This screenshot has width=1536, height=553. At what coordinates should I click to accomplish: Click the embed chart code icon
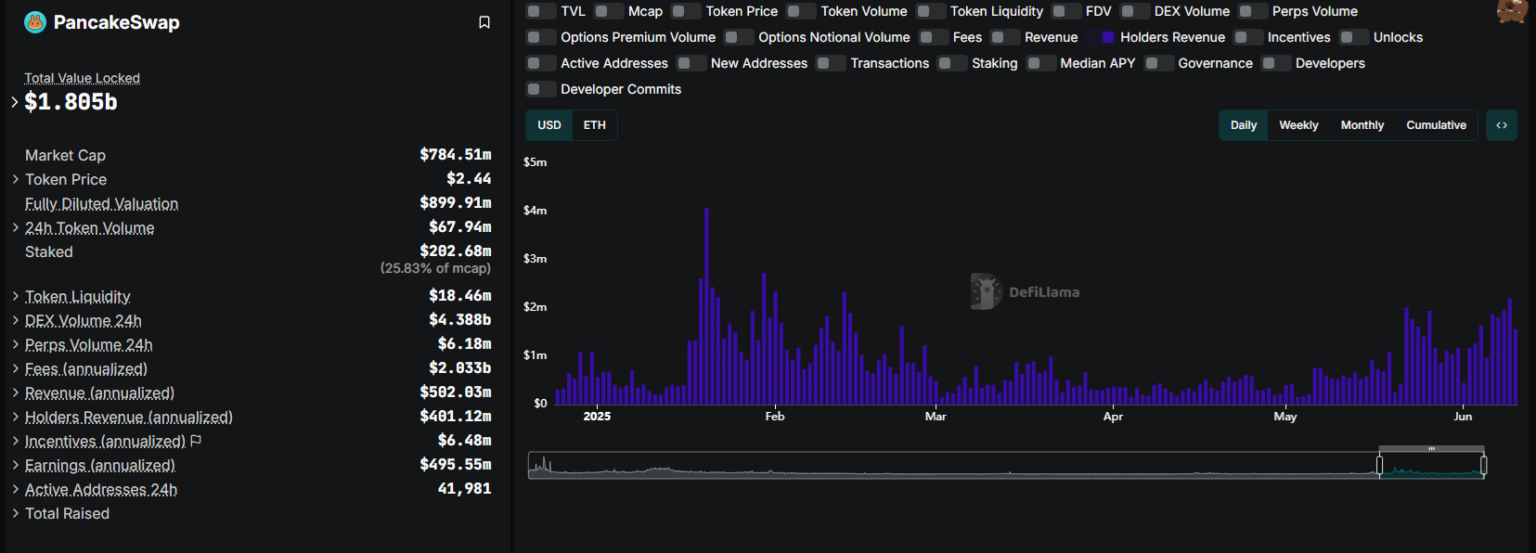[x=1501, y=125]
